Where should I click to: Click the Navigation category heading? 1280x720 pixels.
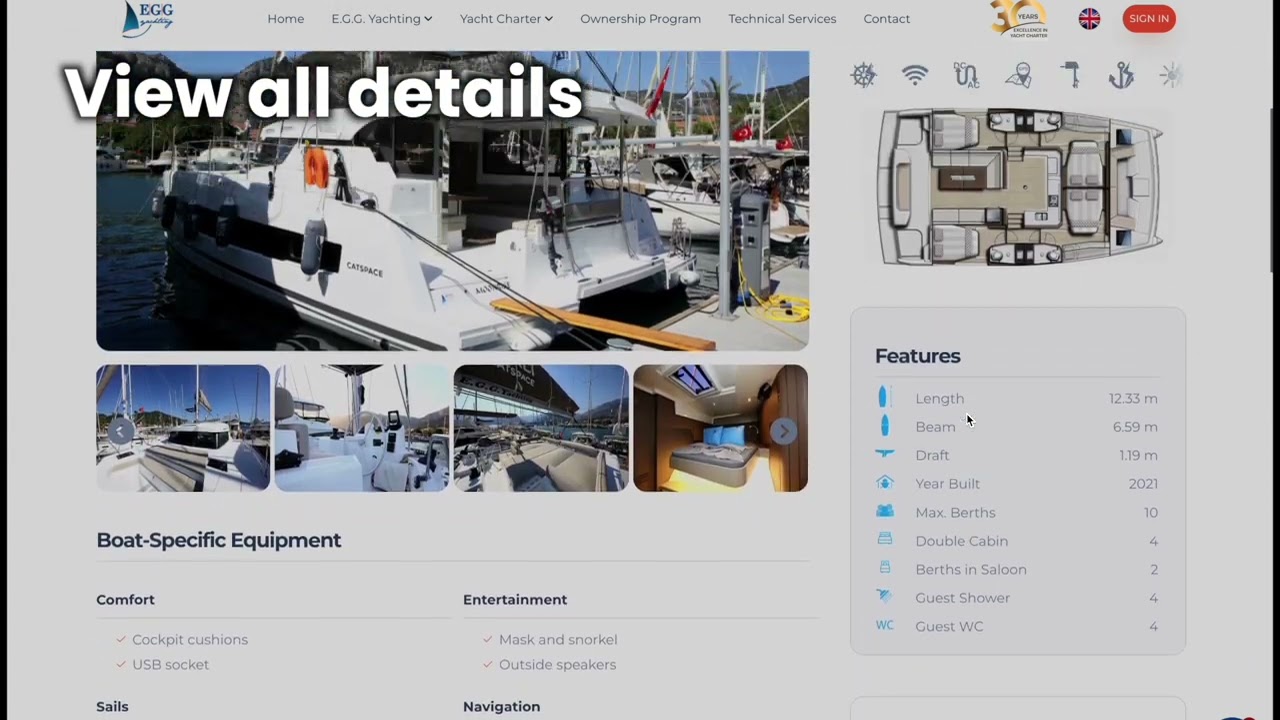(x=501, y=707)
